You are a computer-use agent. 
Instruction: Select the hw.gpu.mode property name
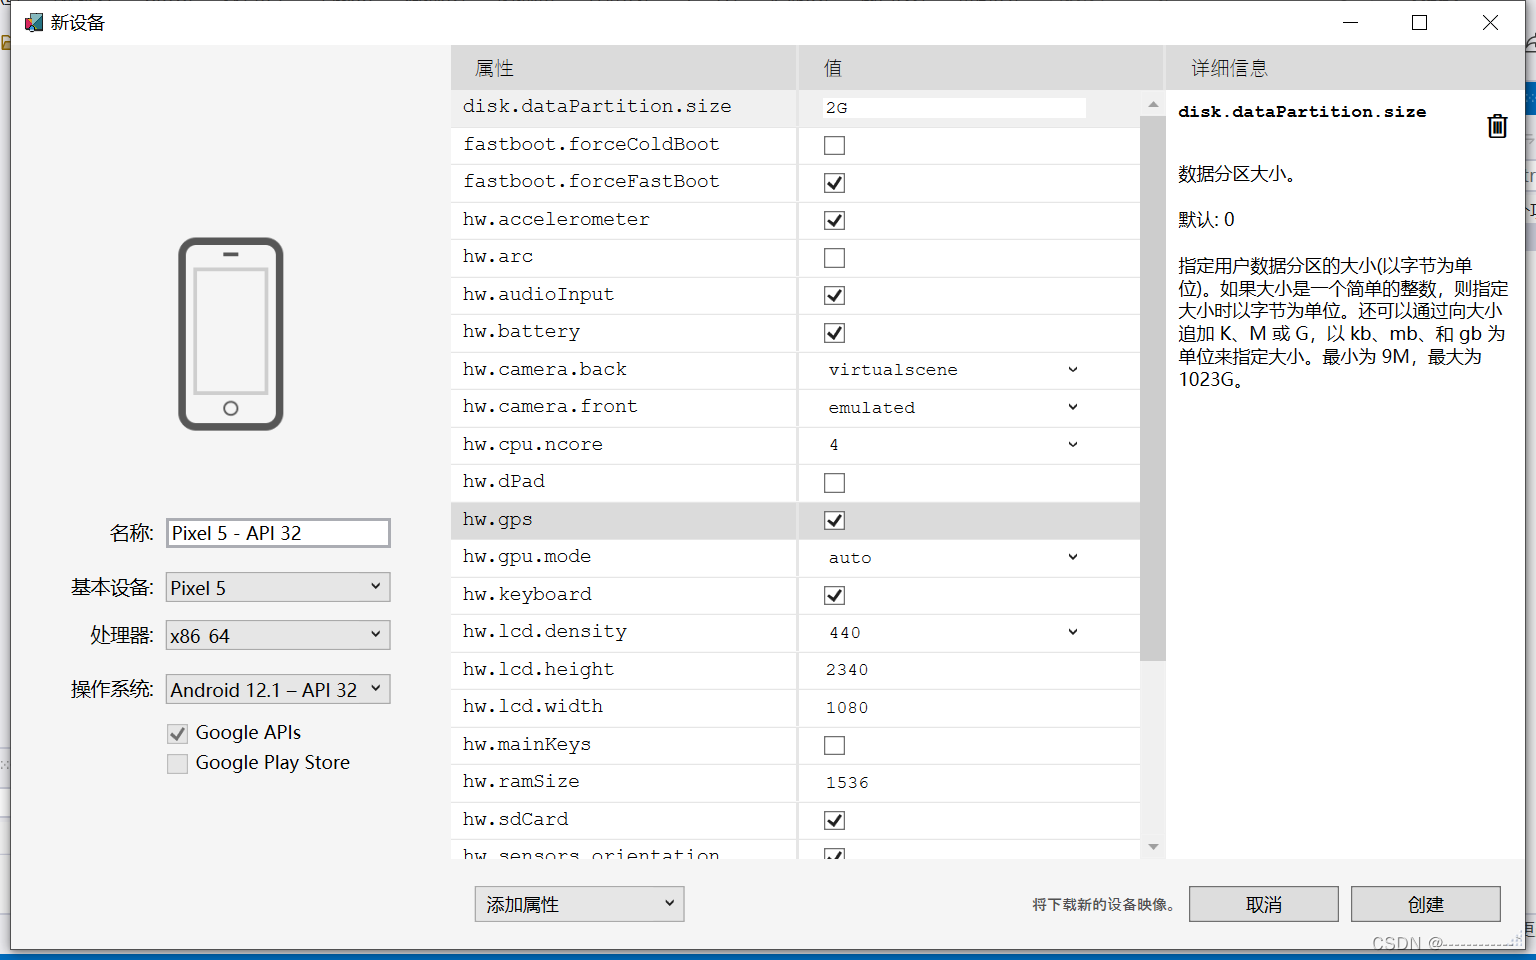click(x=527, y=557)
